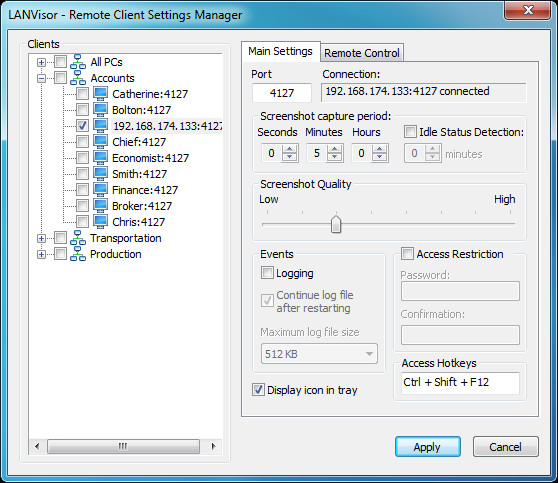Enable Idle Status Detection checkbox
This screenshot has width=558, height=483.
click(x=410, y=132)
